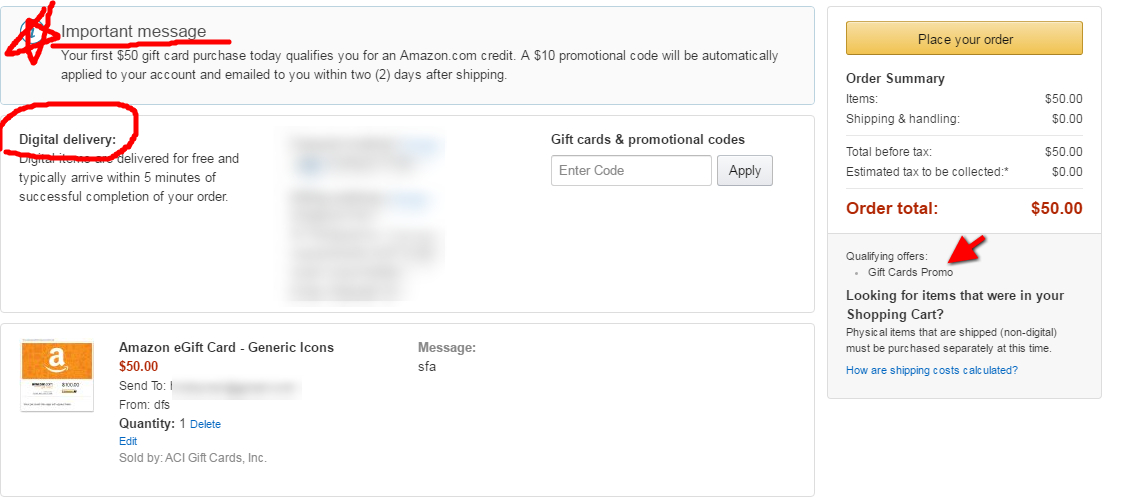The height and width of the screenshot is (500, 1125).
Task: Click the Order Summary heading
Action: 895,79
